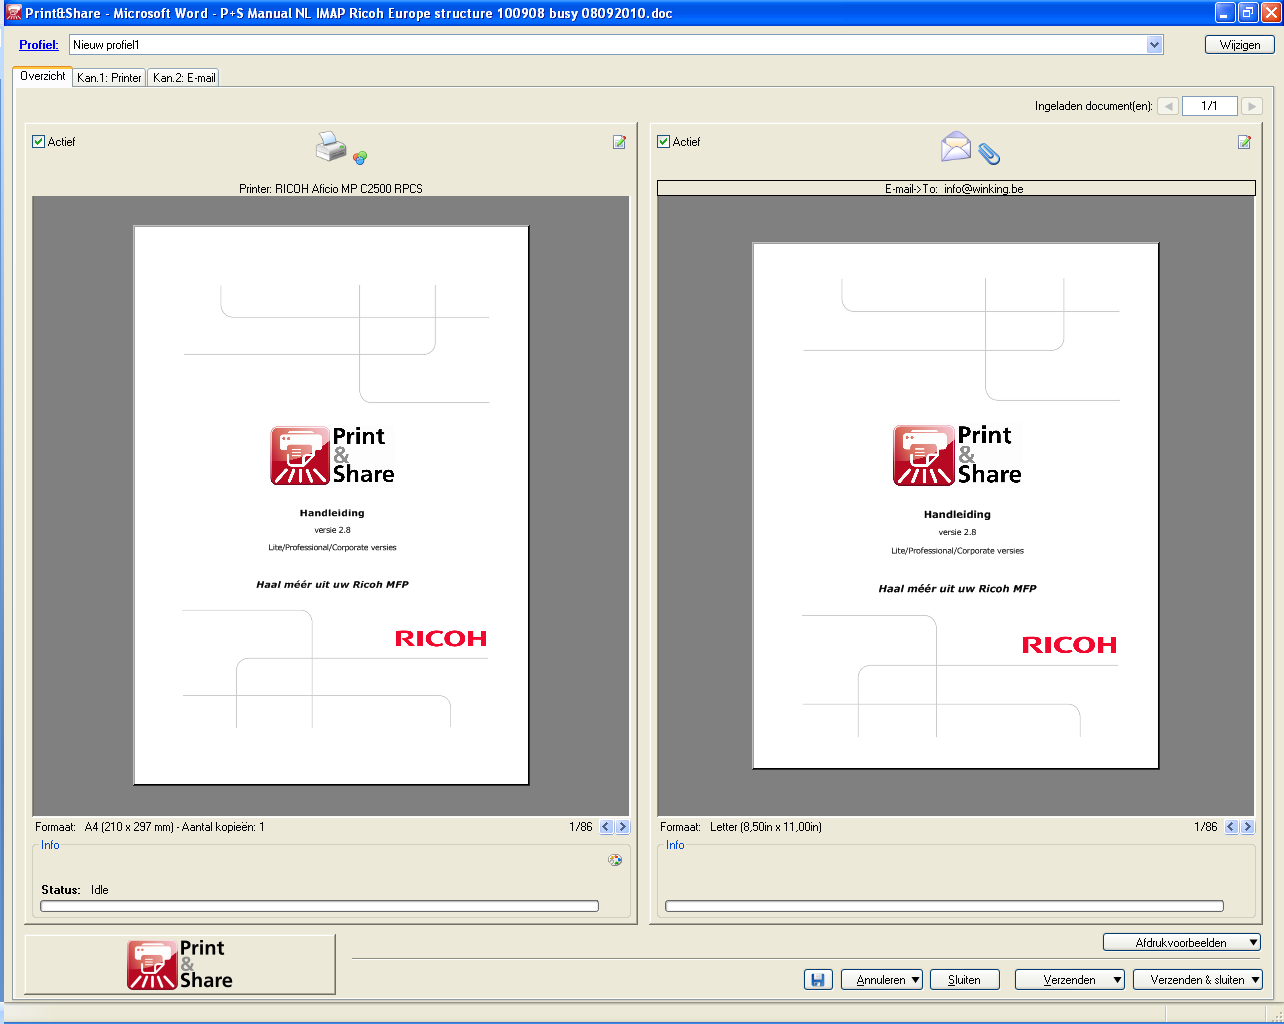Screen dimensions: 1284x1024
Task: Click the Ingeladen document(en) label
Action: [1094, 106]
